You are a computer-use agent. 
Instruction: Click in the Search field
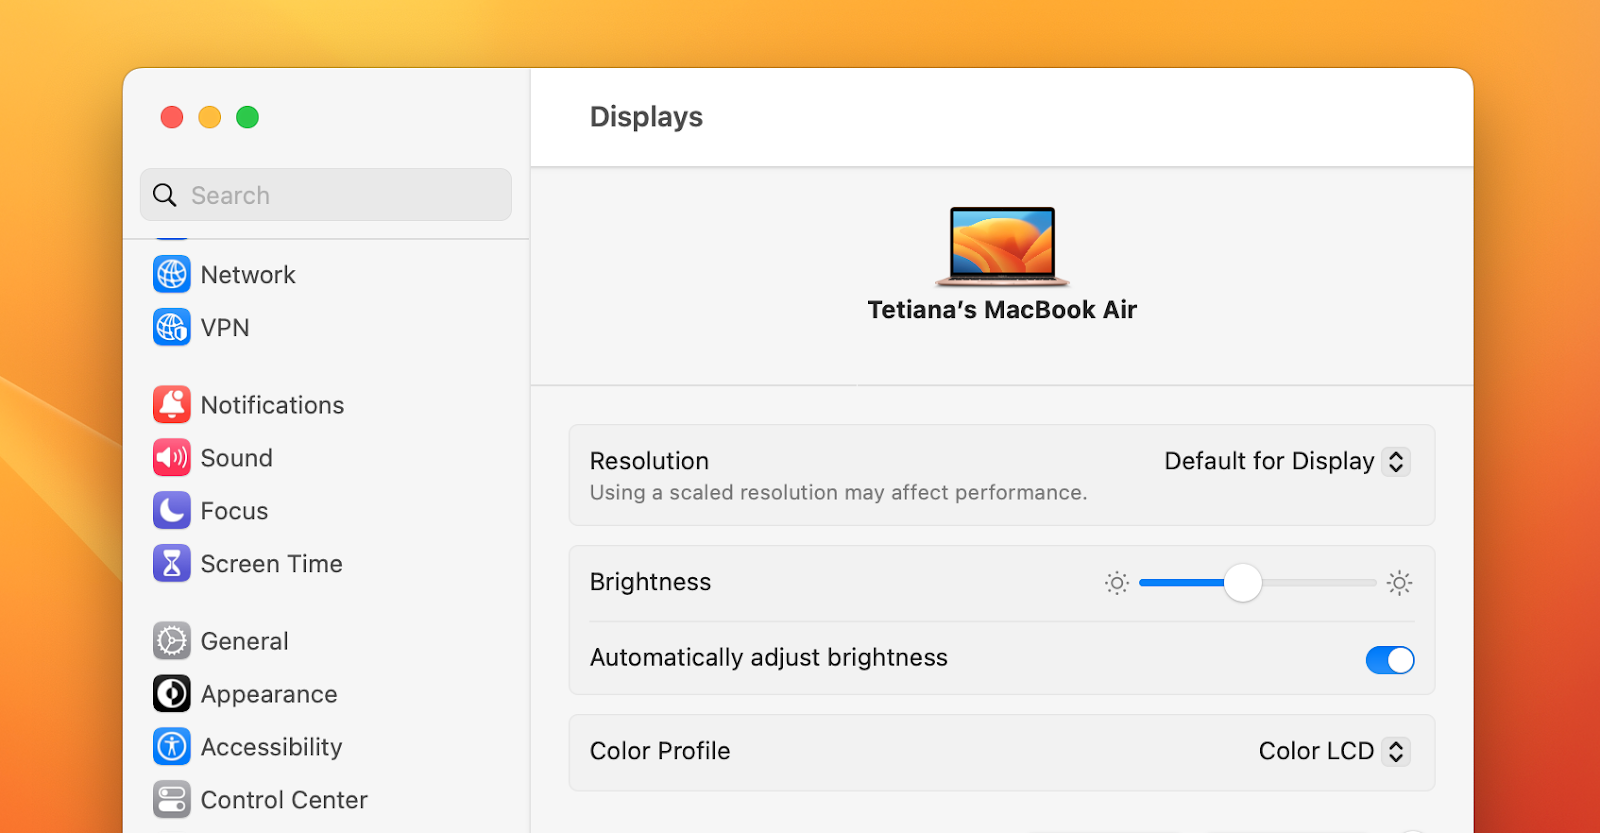[x=326, y=195]
